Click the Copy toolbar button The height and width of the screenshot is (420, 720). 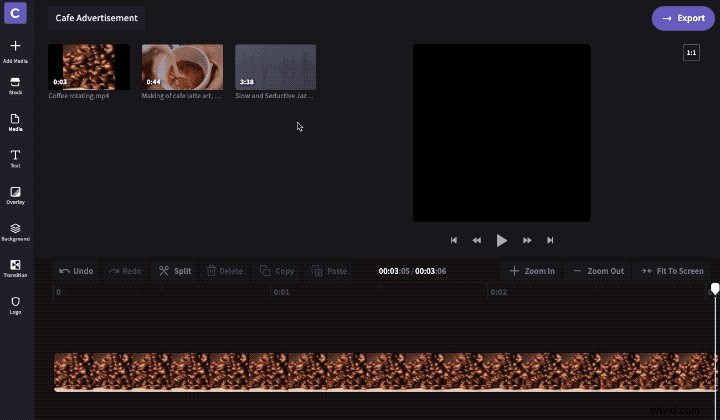click(x=277, y=271)
